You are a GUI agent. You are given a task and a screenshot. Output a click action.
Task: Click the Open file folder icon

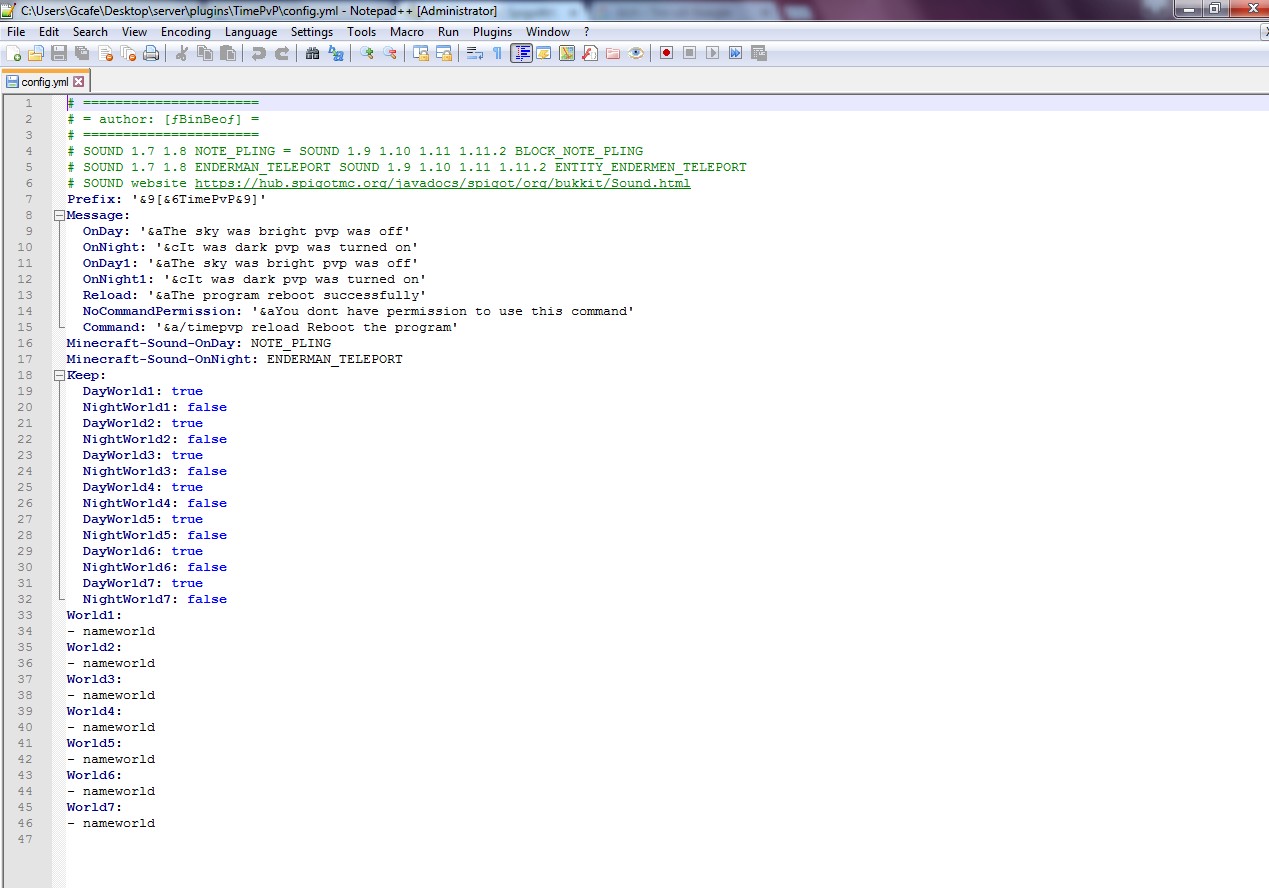[x=36, y=53]
